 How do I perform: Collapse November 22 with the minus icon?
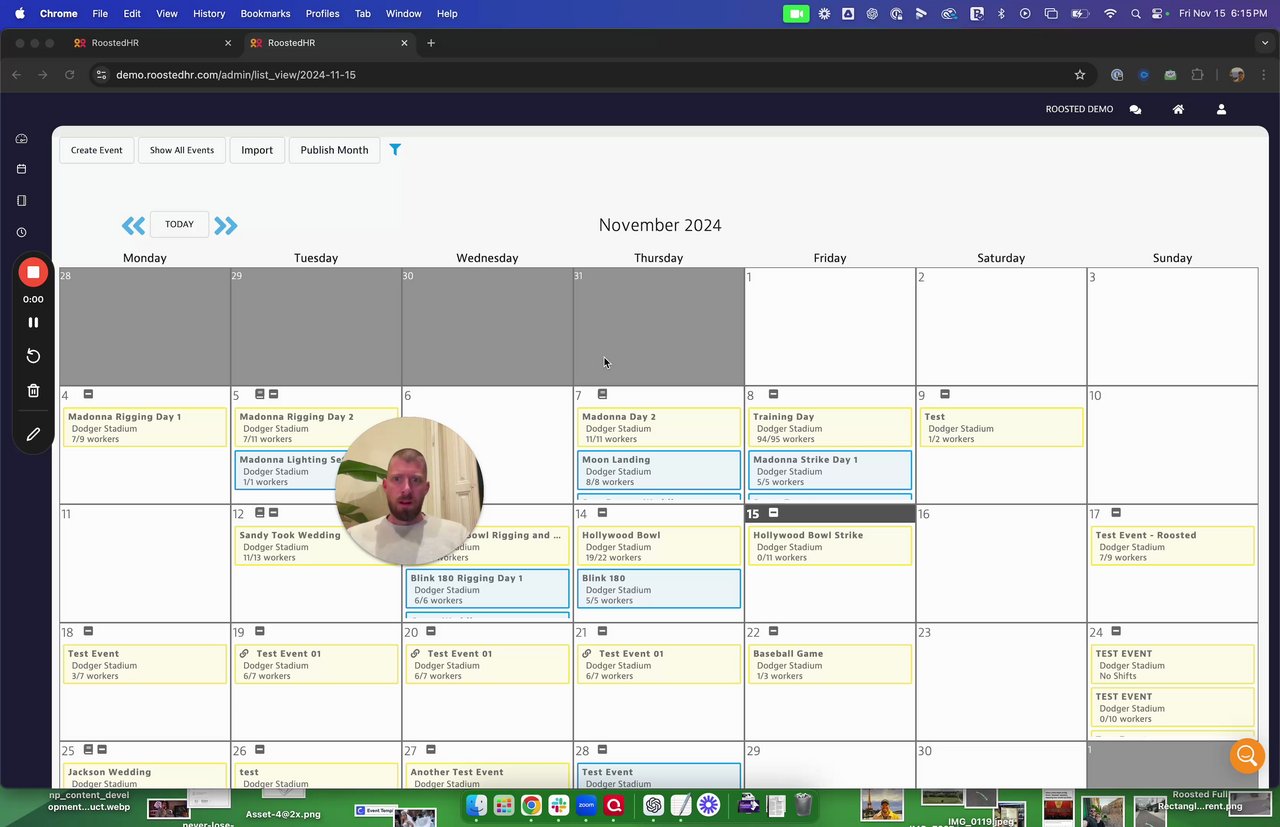773,631
